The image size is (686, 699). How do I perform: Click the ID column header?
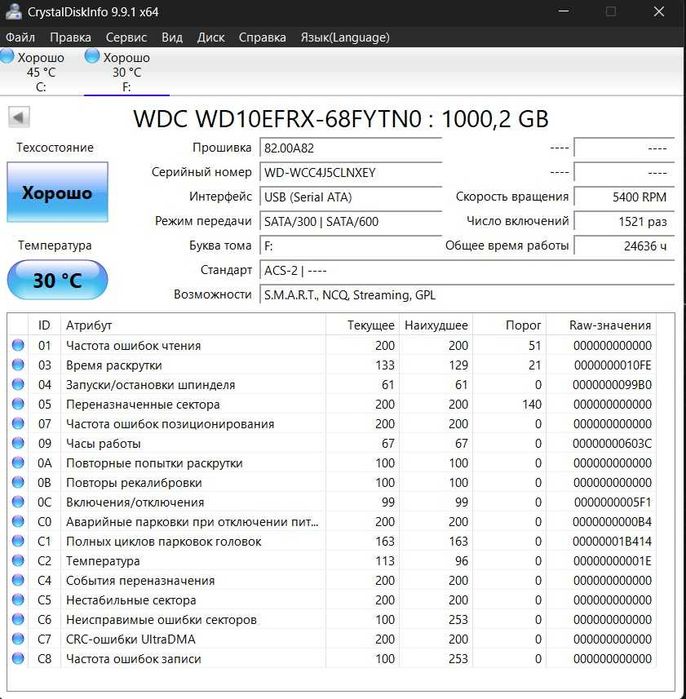point(44,325)
